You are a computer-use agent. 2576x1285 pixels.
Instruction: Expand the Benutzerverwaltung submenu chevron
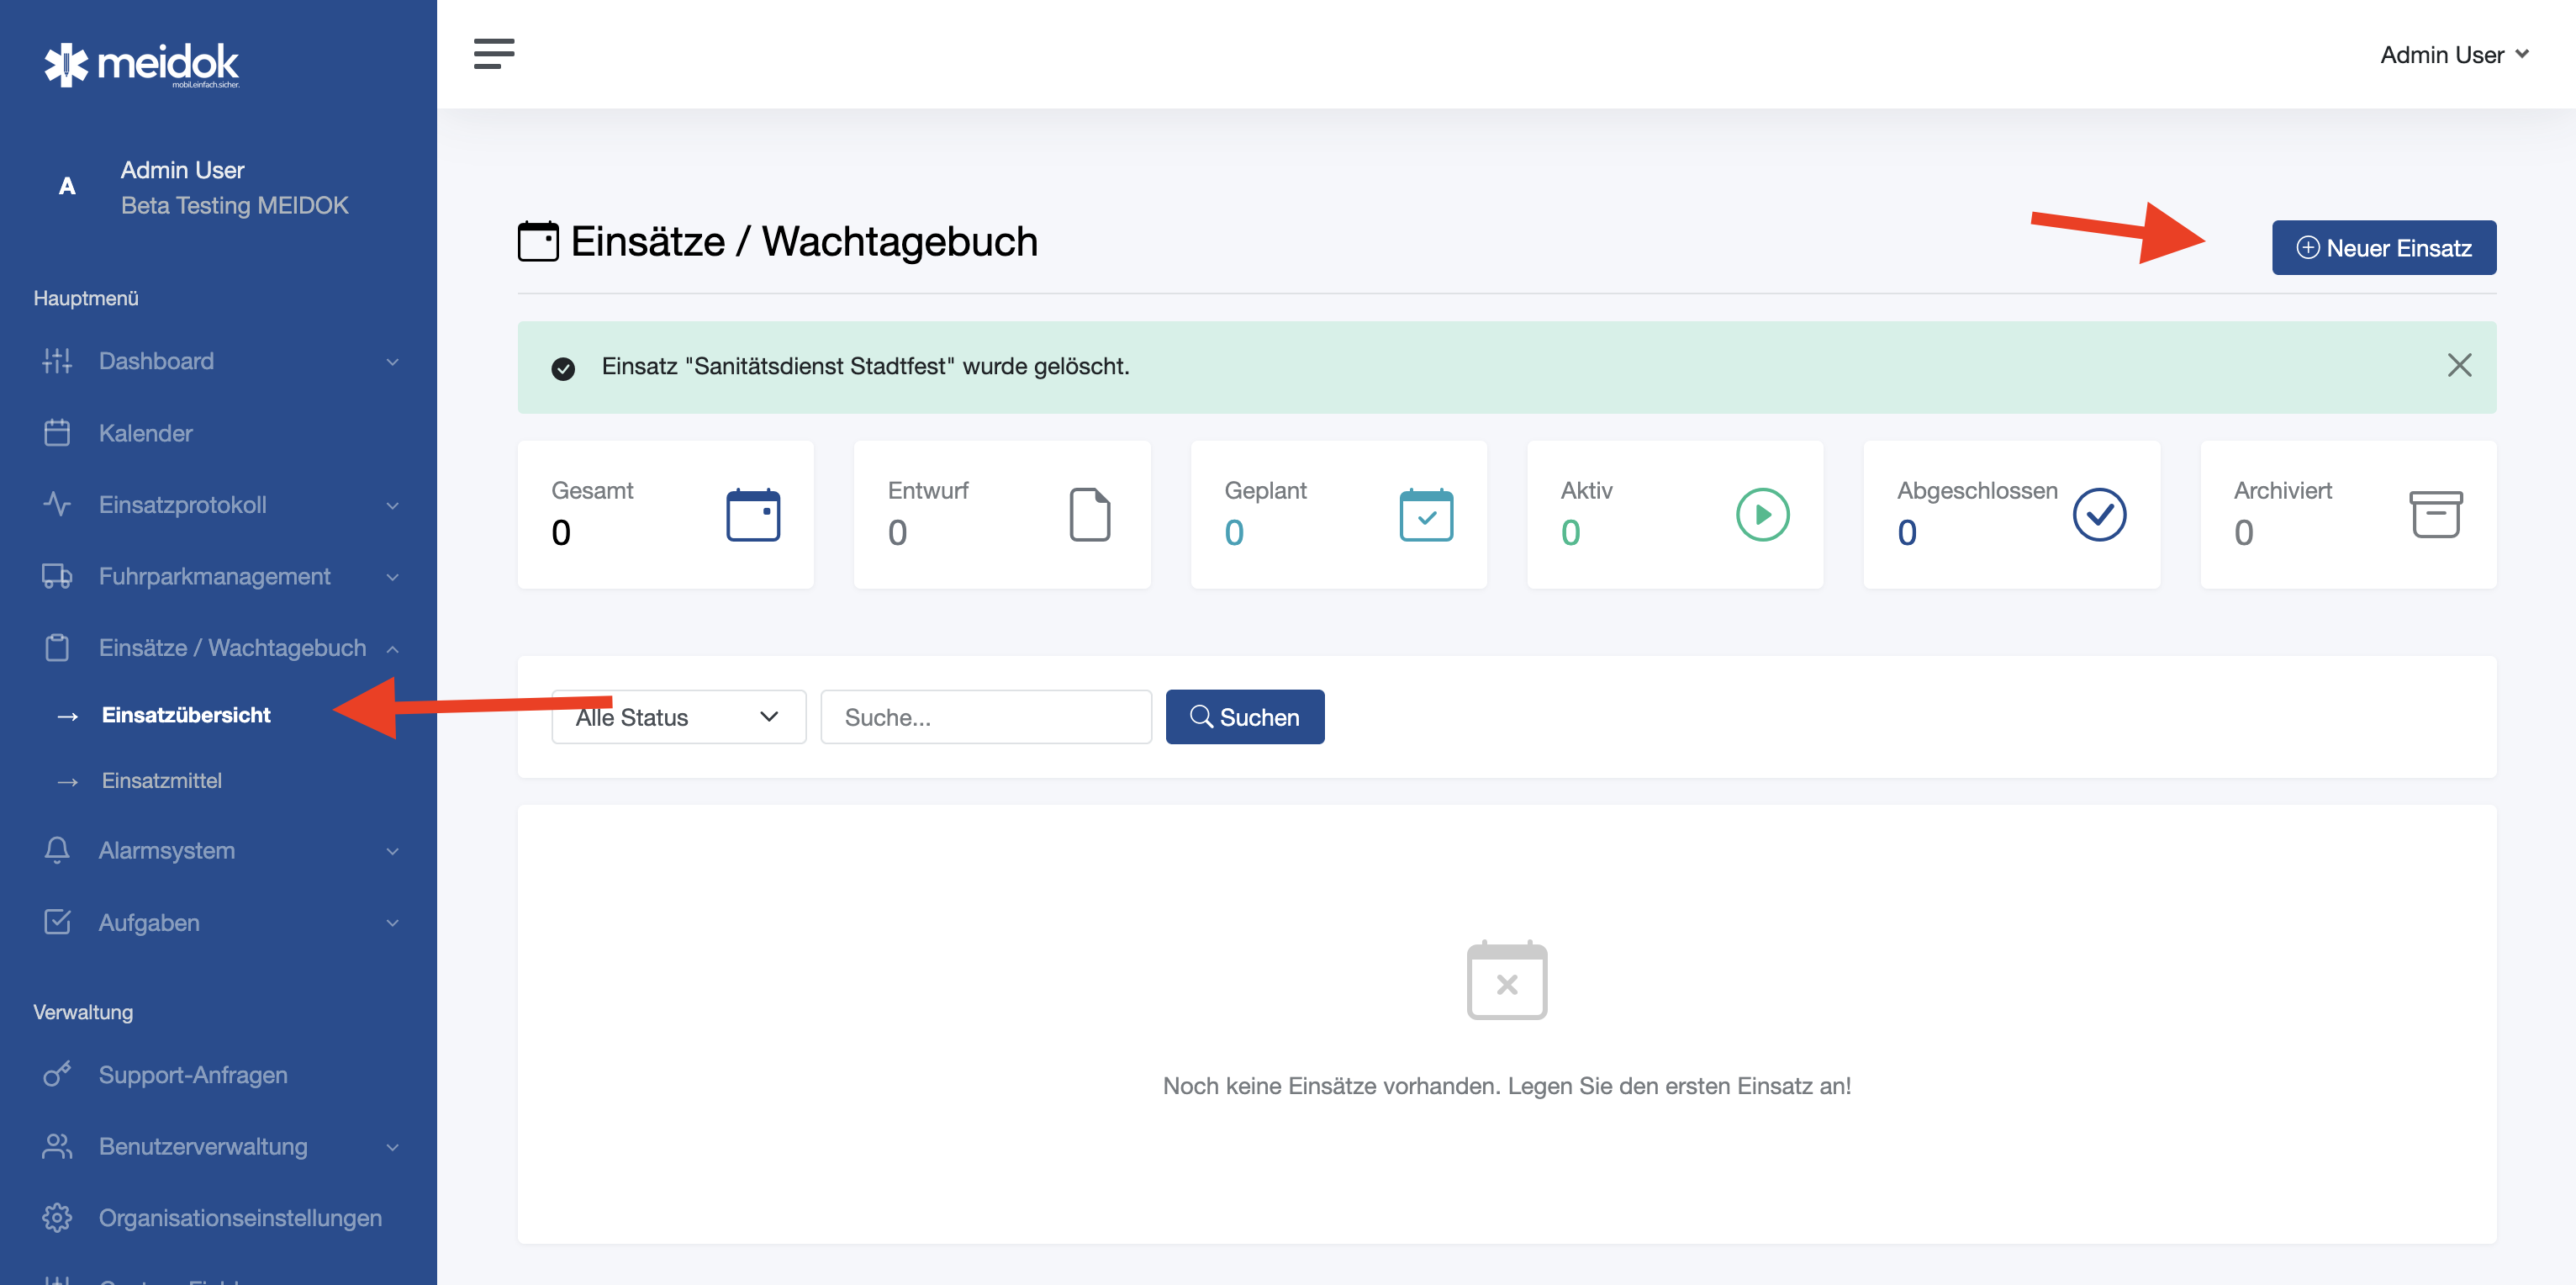393,1147
